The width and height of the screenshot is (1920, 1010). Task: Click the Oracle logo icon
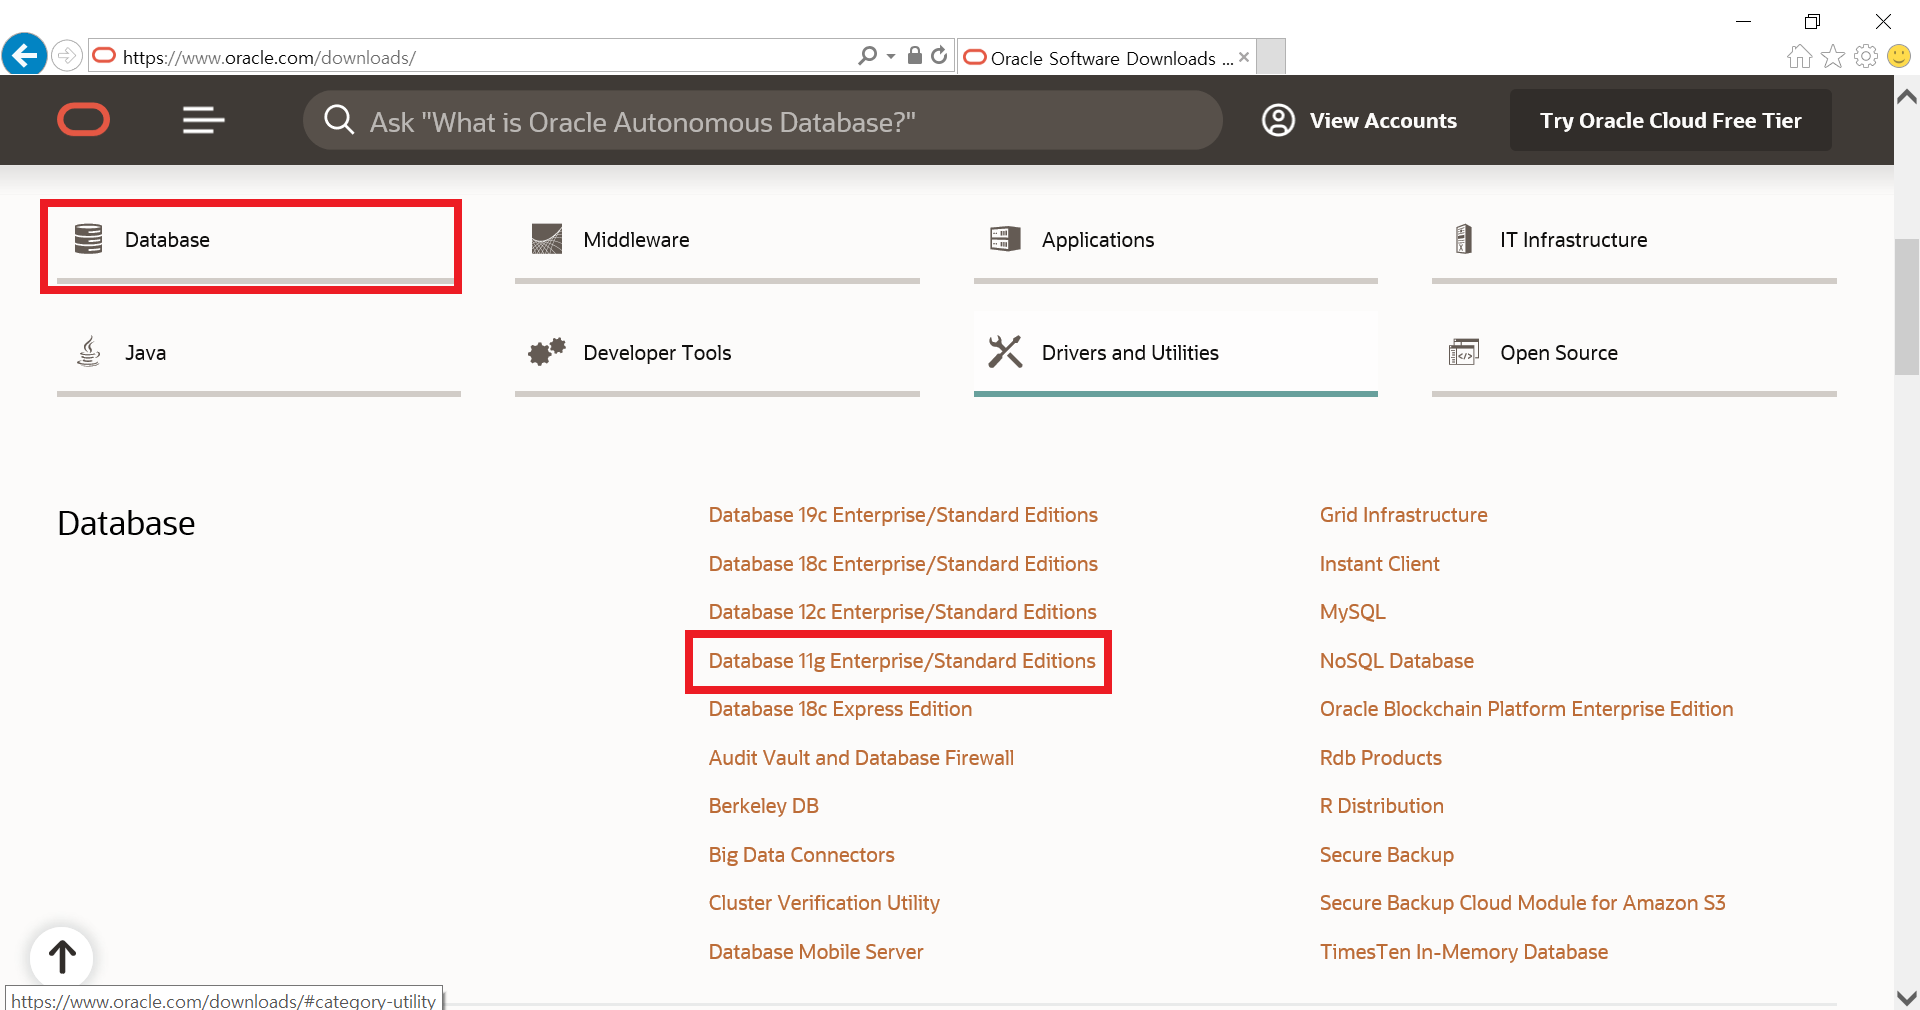(x=83, y=120)
